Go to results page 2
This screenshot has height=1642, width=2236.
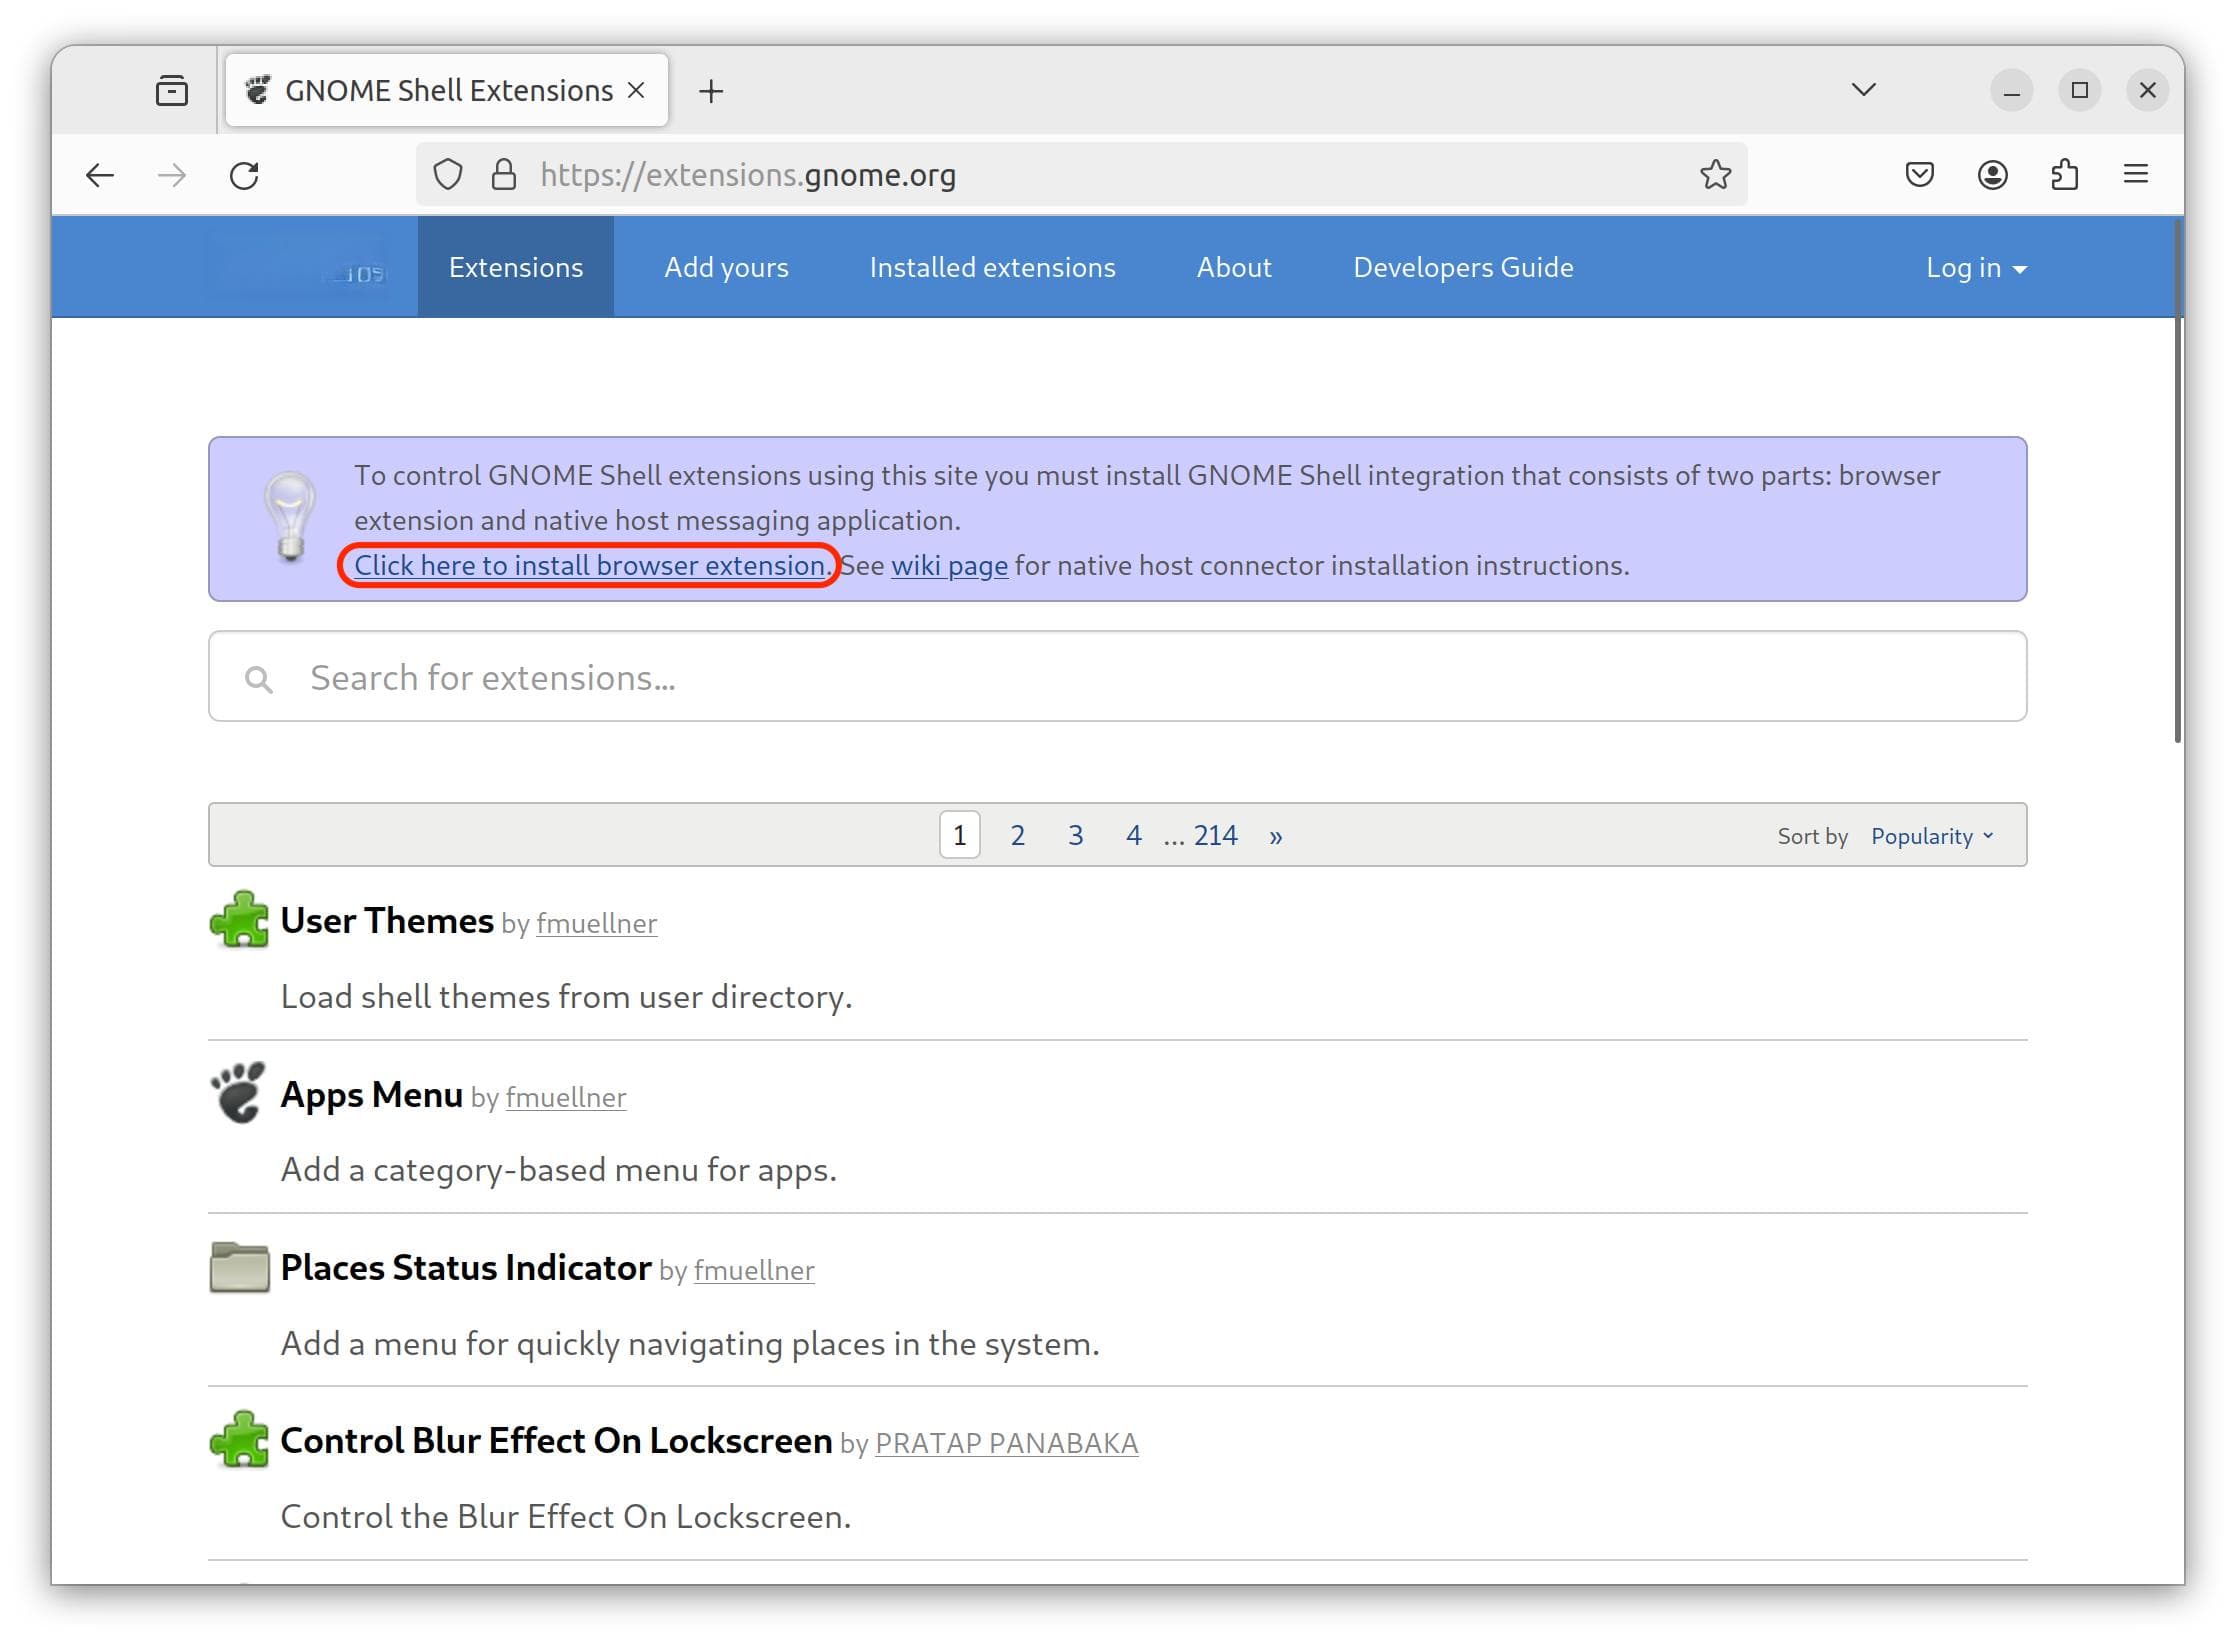[1018, 835]
